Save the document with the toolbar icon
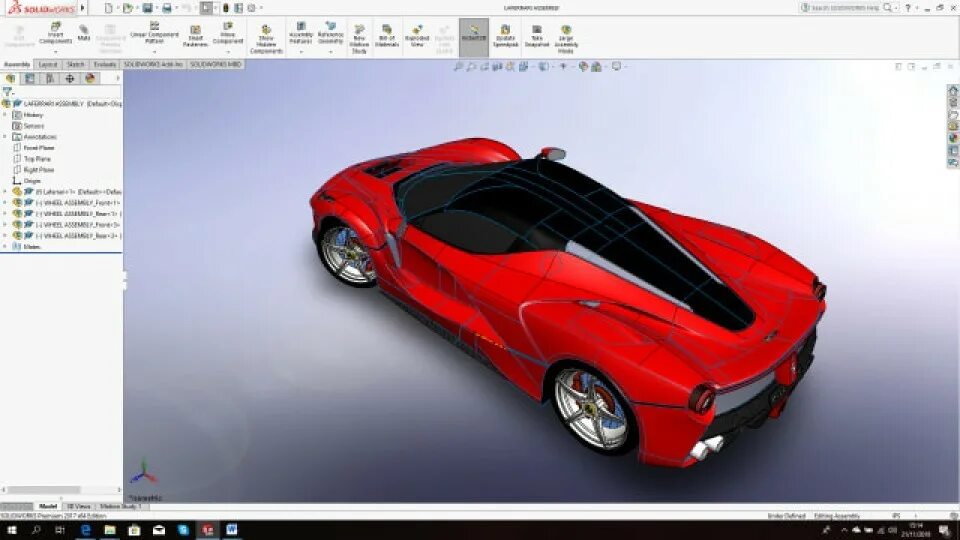The height and width of the screenshot is (540, 960). 147,8
